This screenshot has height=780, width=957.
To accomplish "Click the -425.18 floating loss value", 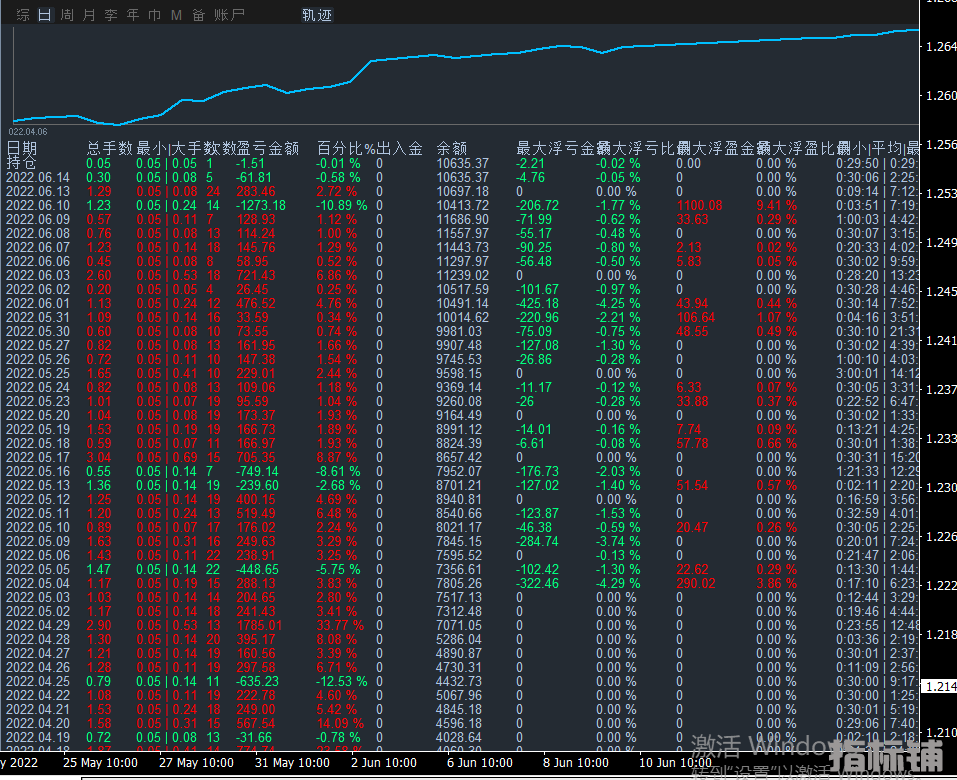I will coord(537,303).
